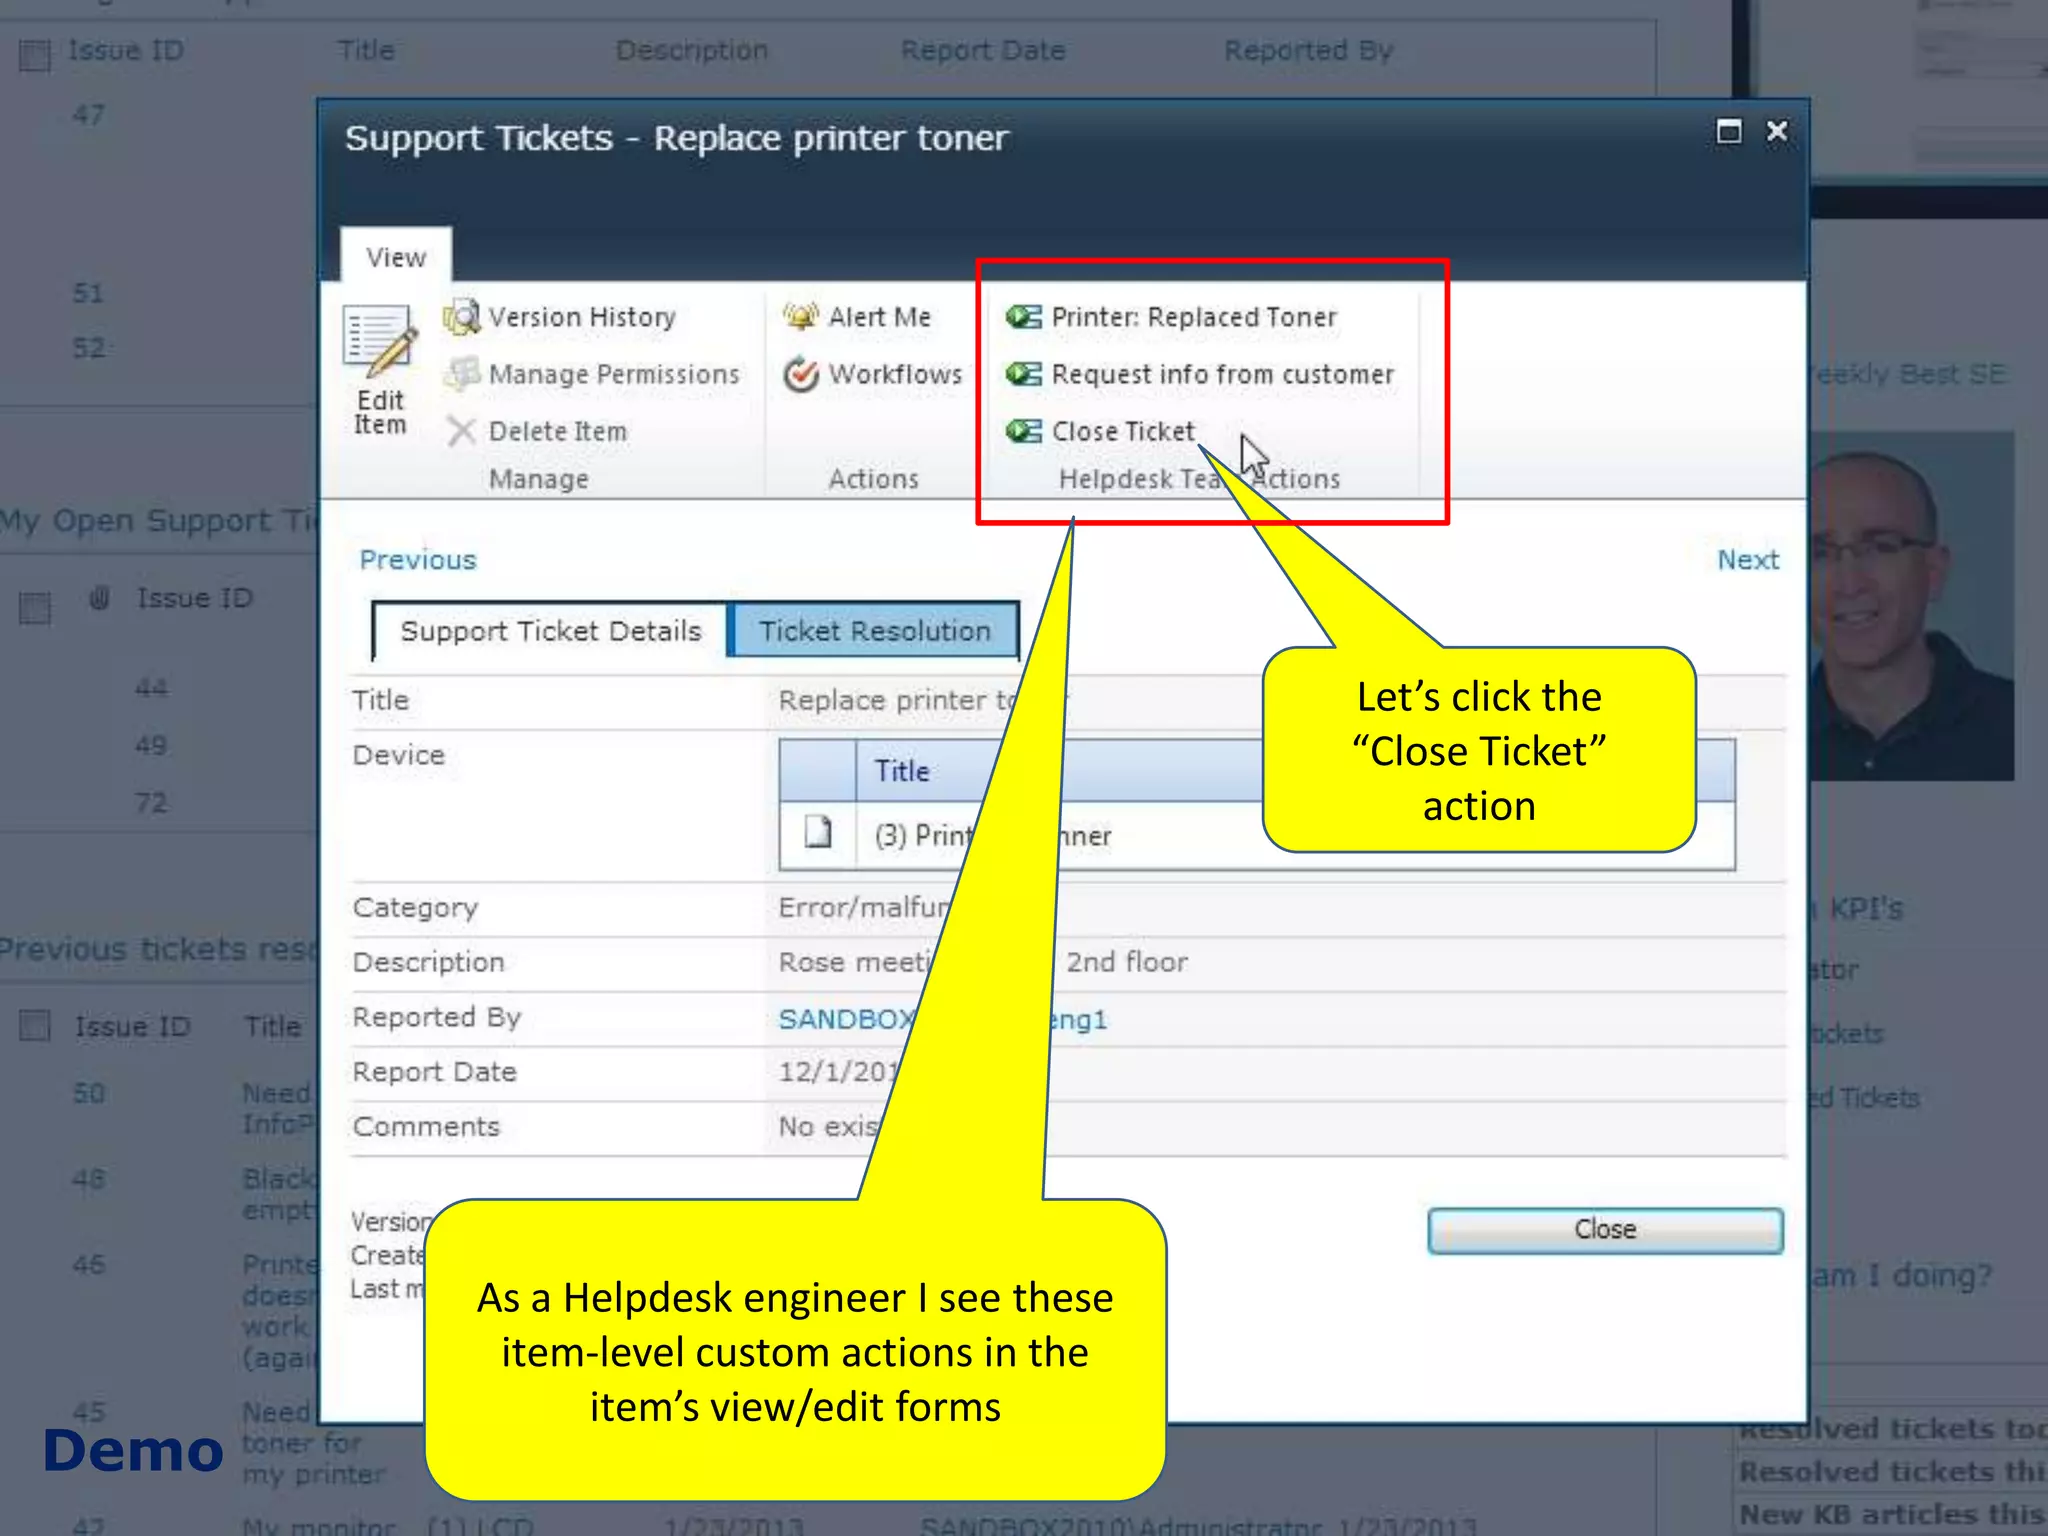Click the Next link
This screenshot has height=1536, width=2048.
click(x=1748, y=560)
